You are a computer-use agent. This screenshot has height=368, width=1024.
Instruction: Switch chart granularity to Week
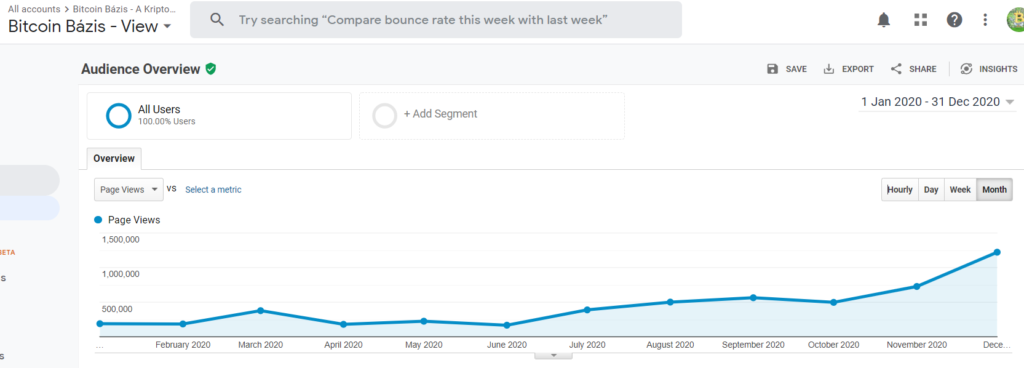960,189
